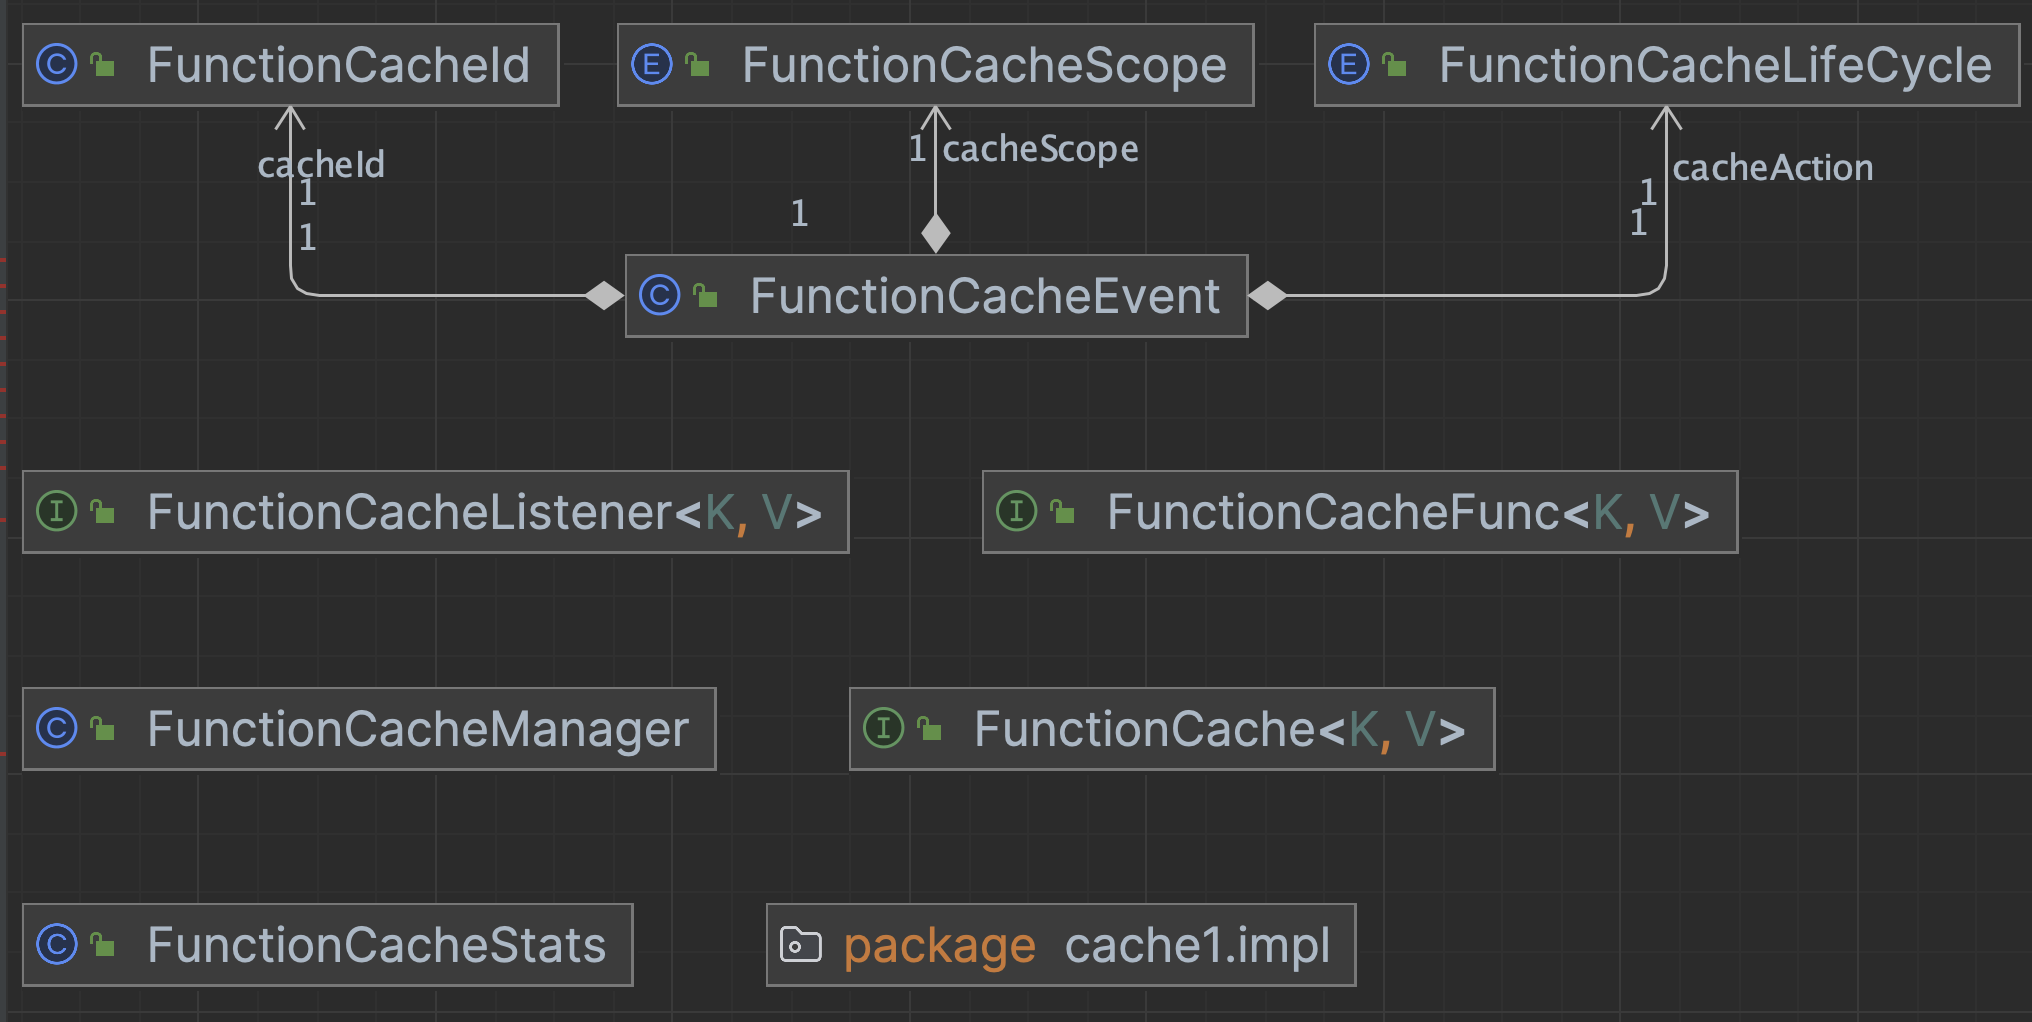Image resolution: width=2032 pixels, height=1022 pixels.
Task: Click the interface icon of FunctionCacheFunc
Action: (x=1017, y=512)
